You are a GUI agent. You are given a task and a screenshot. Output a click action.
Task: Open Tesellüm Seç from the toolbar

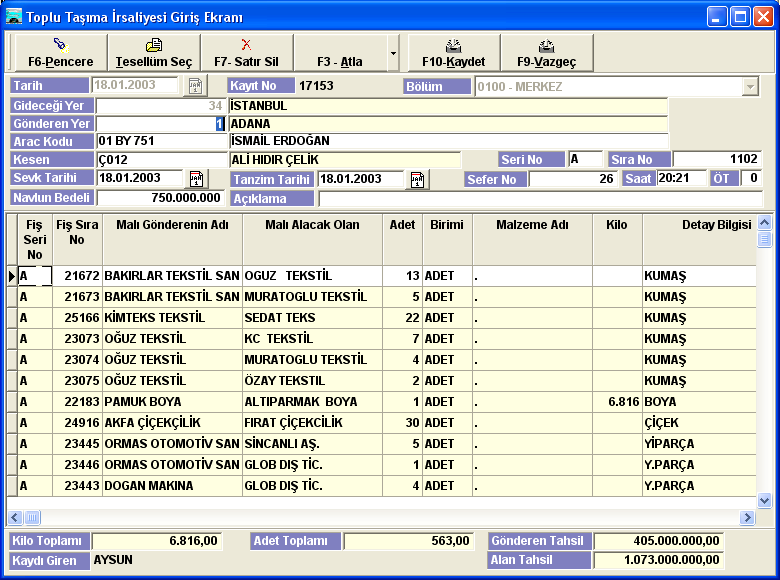tap(154, 53)
